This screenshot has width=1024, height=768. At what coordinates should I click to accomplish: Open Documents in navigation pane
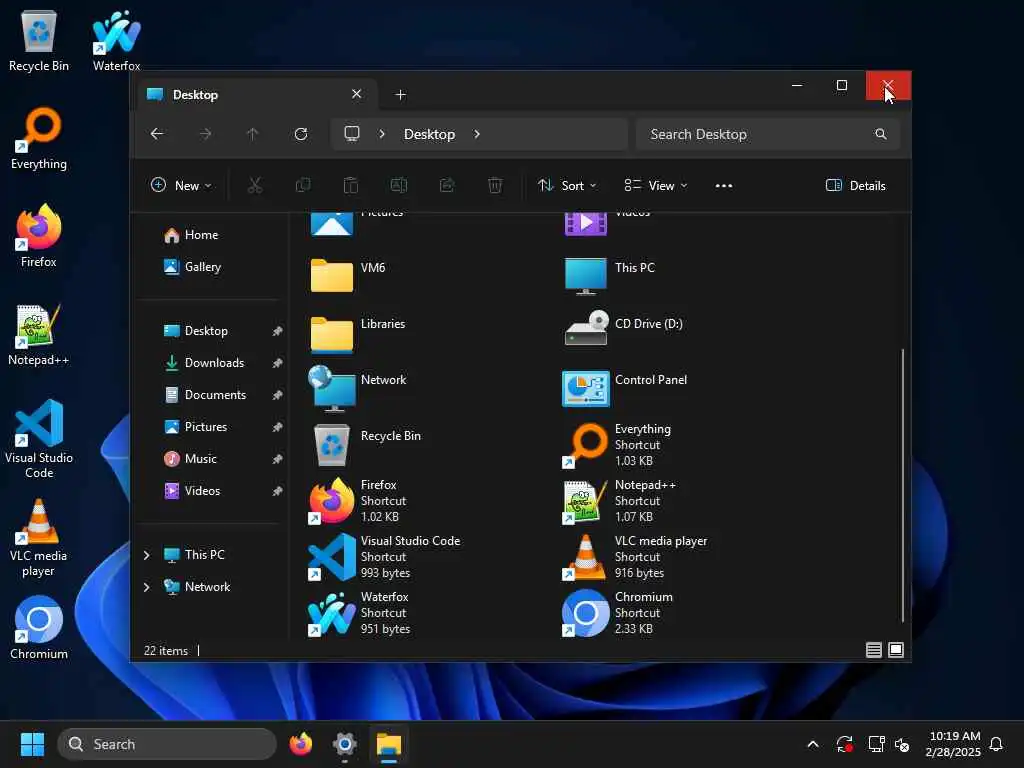click(215, 395)
